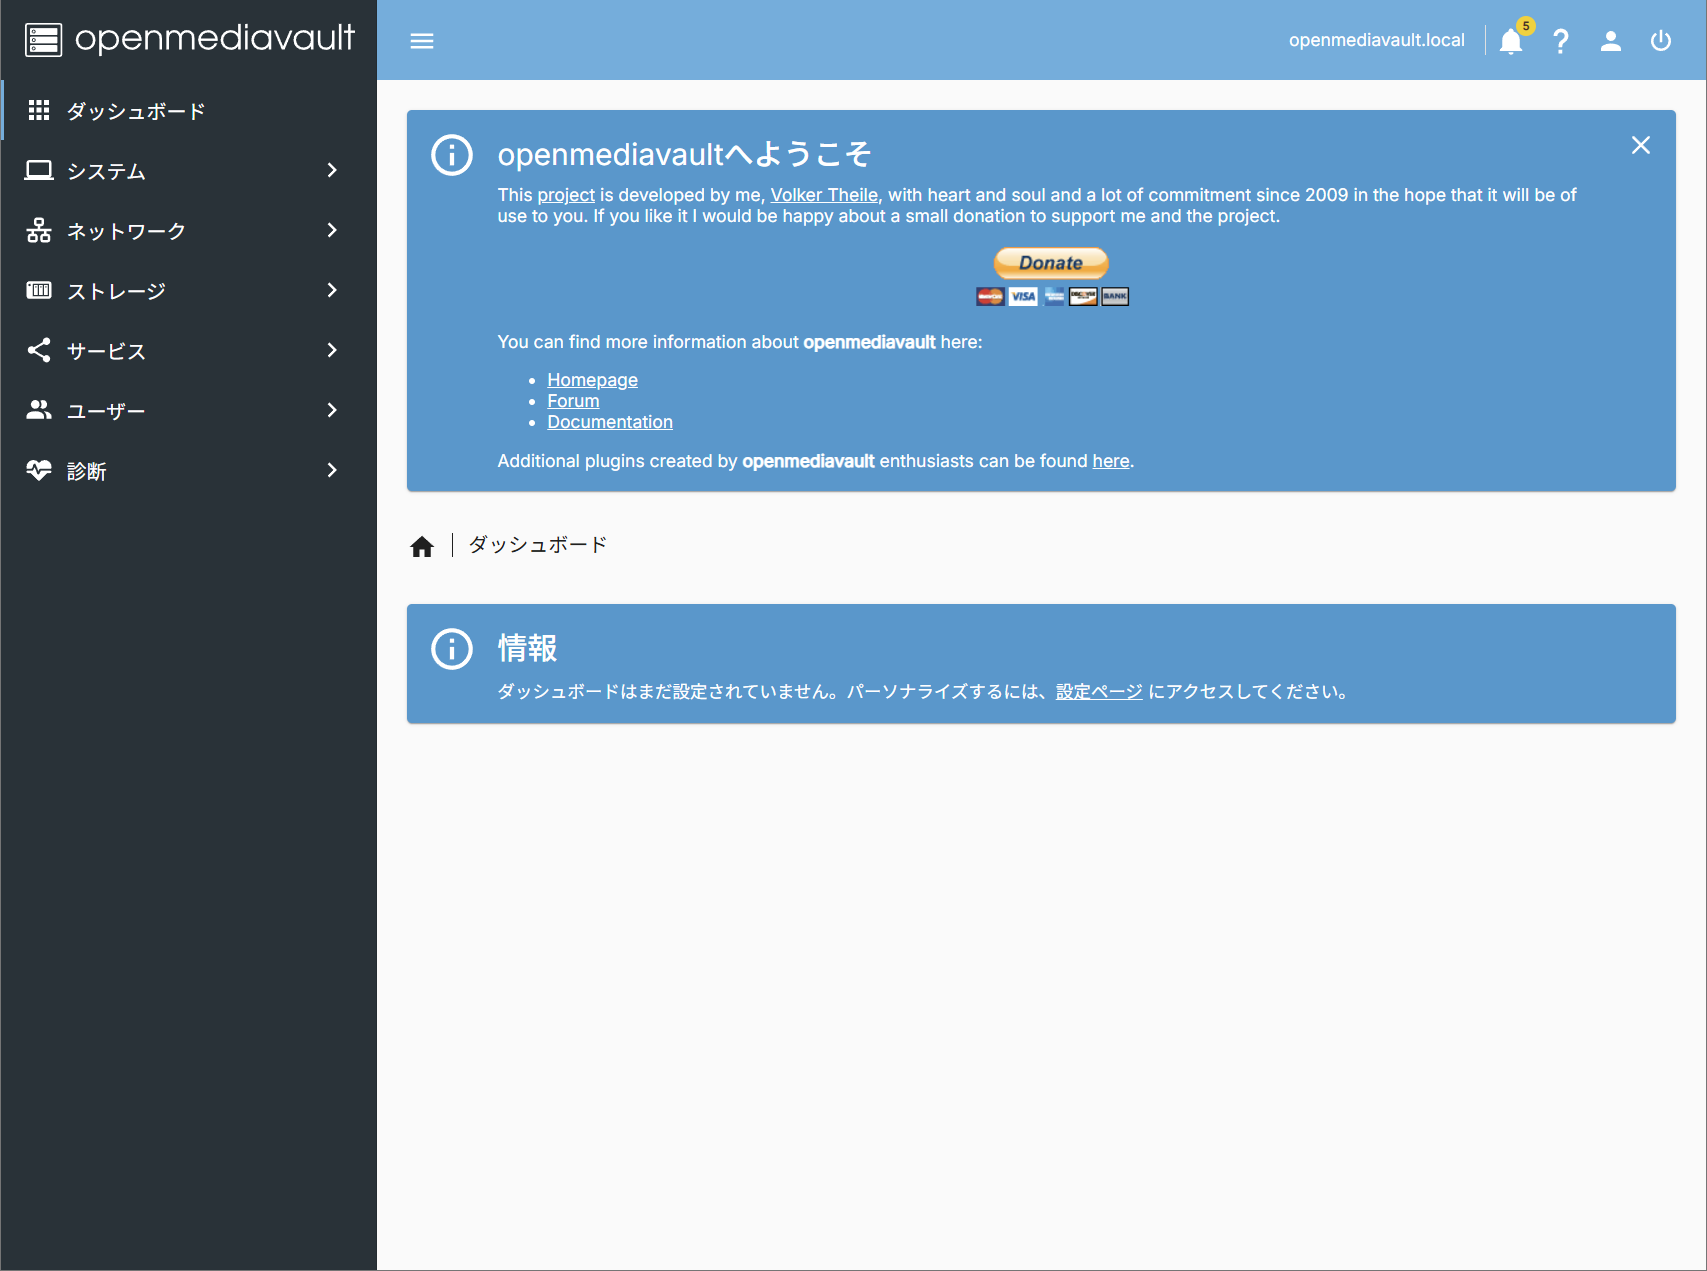1707x1271 pixels.
Task: Expand システム with chevron arrow
Action: (x=332, y=170)
